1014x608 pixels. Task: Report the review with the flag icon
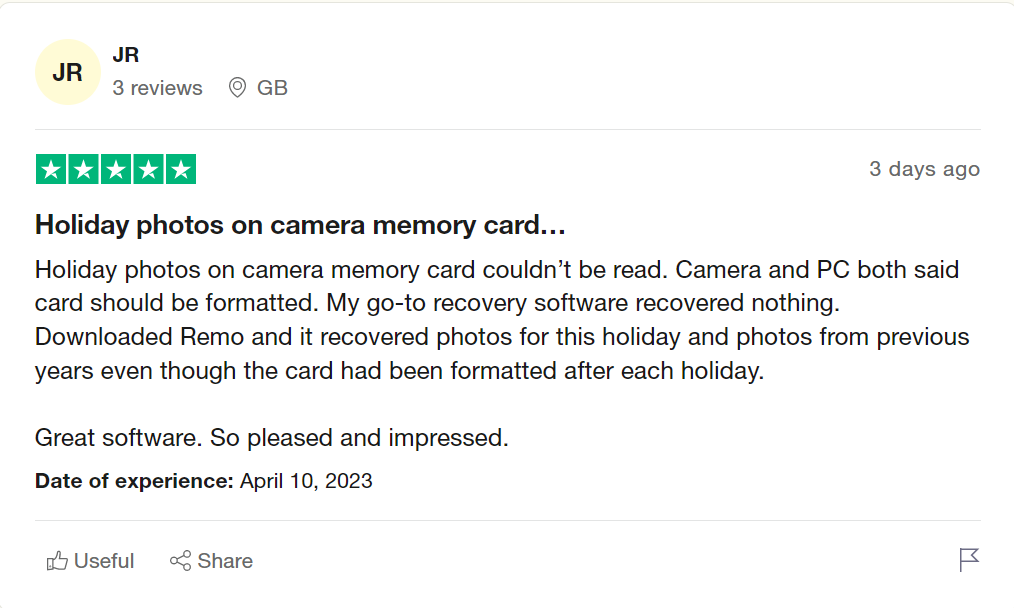click(969, 560)
